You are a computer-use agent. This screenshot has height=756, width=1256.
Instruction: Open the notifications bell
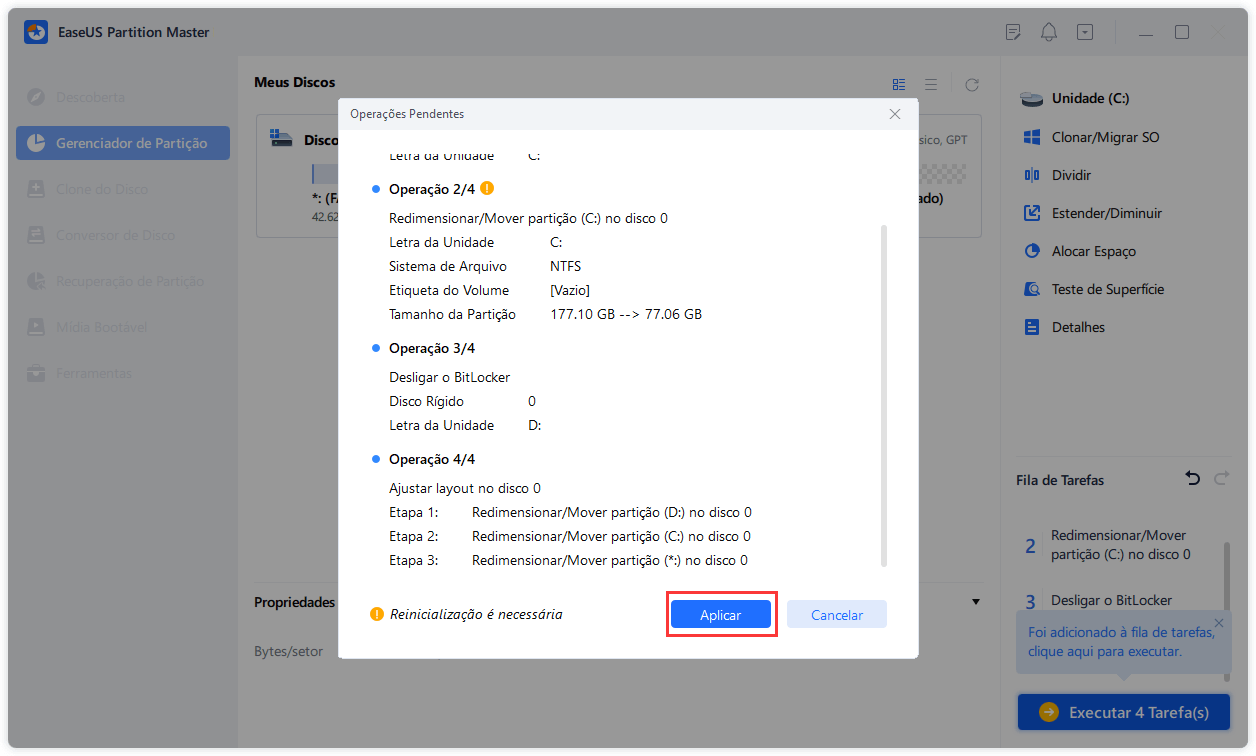[x=1049, y=32]
